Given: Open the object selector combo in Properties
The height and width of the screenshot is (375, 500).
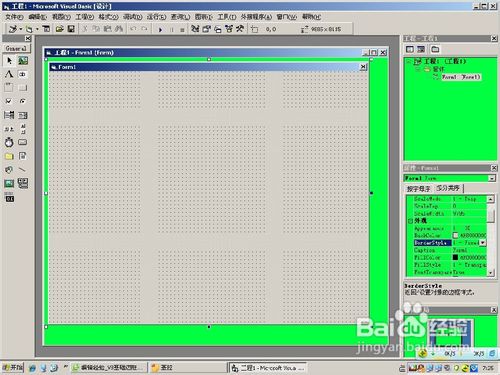Looking at the screenshot, I should click(x=492, y=178).
